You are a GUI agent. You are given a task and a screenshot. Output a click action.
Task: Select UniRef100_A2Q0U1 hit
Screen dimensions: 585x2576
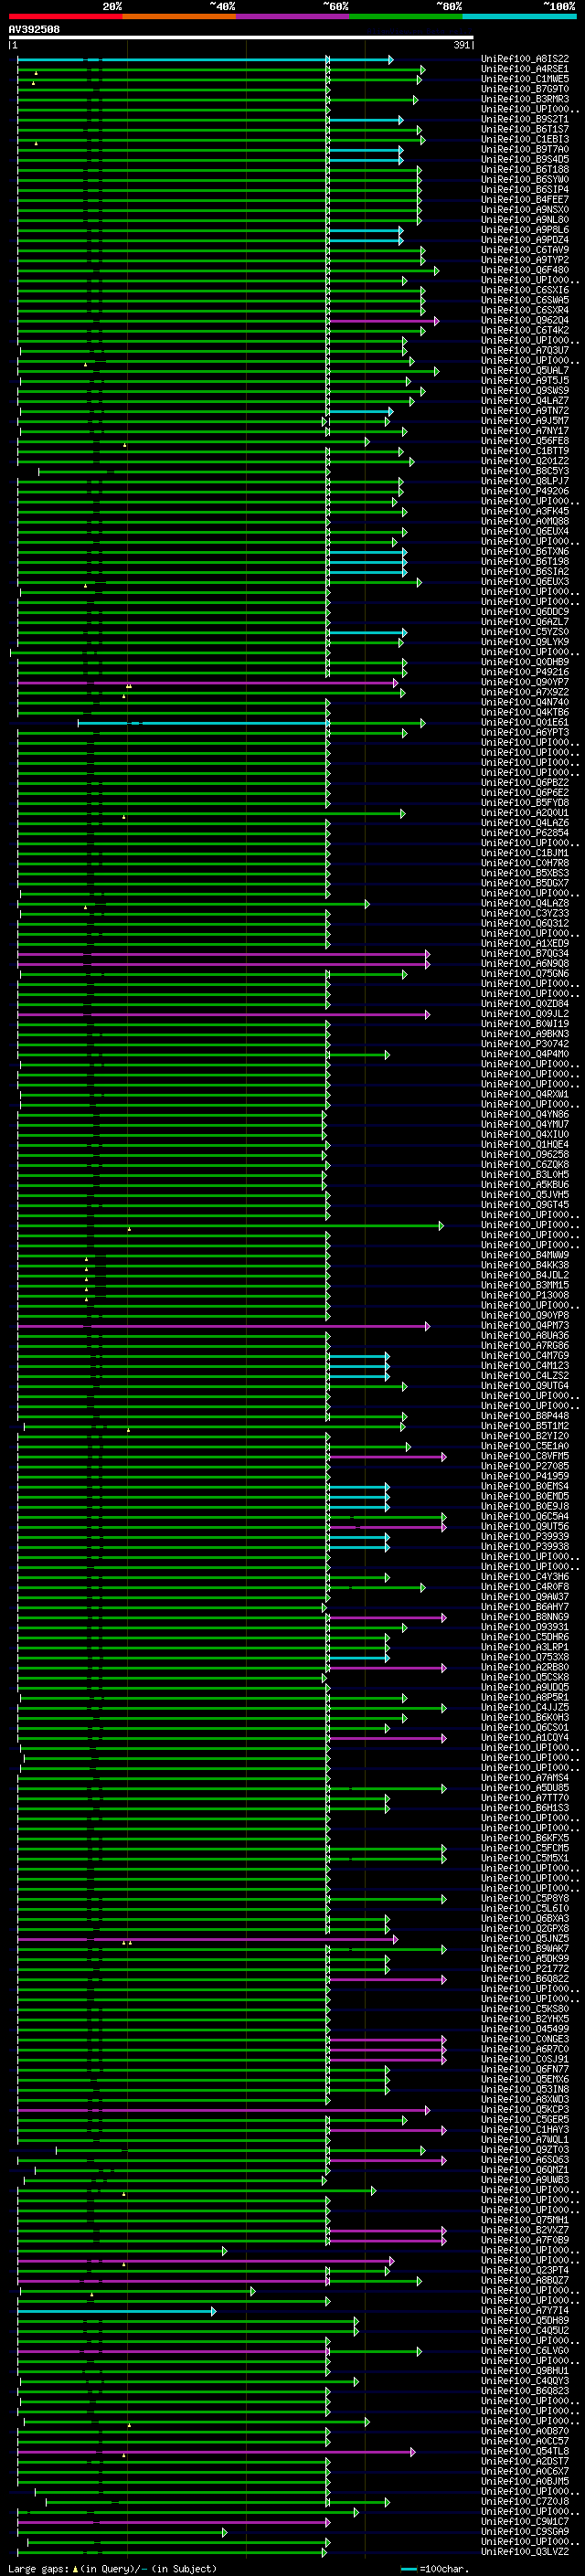[524, 813]
